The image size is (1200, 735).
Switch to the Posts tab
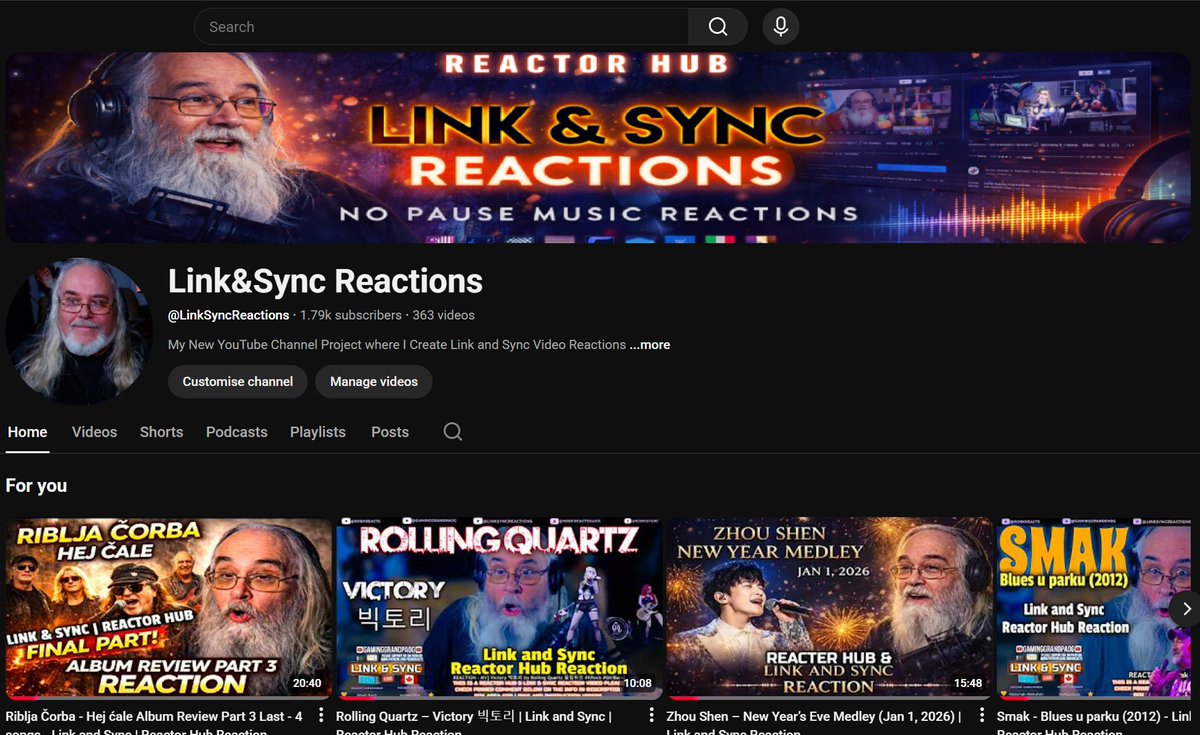click(390, 432)
